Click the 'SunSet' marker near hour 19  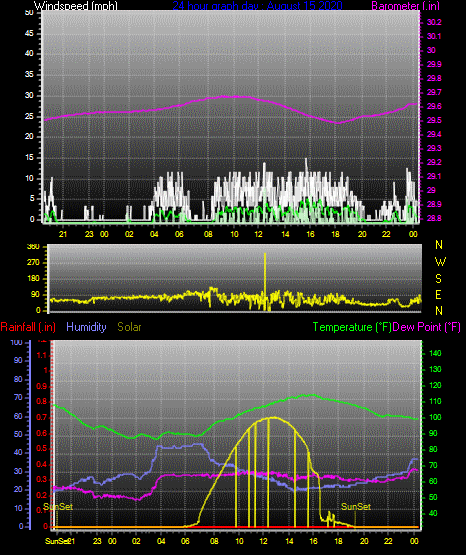(356, 507)
